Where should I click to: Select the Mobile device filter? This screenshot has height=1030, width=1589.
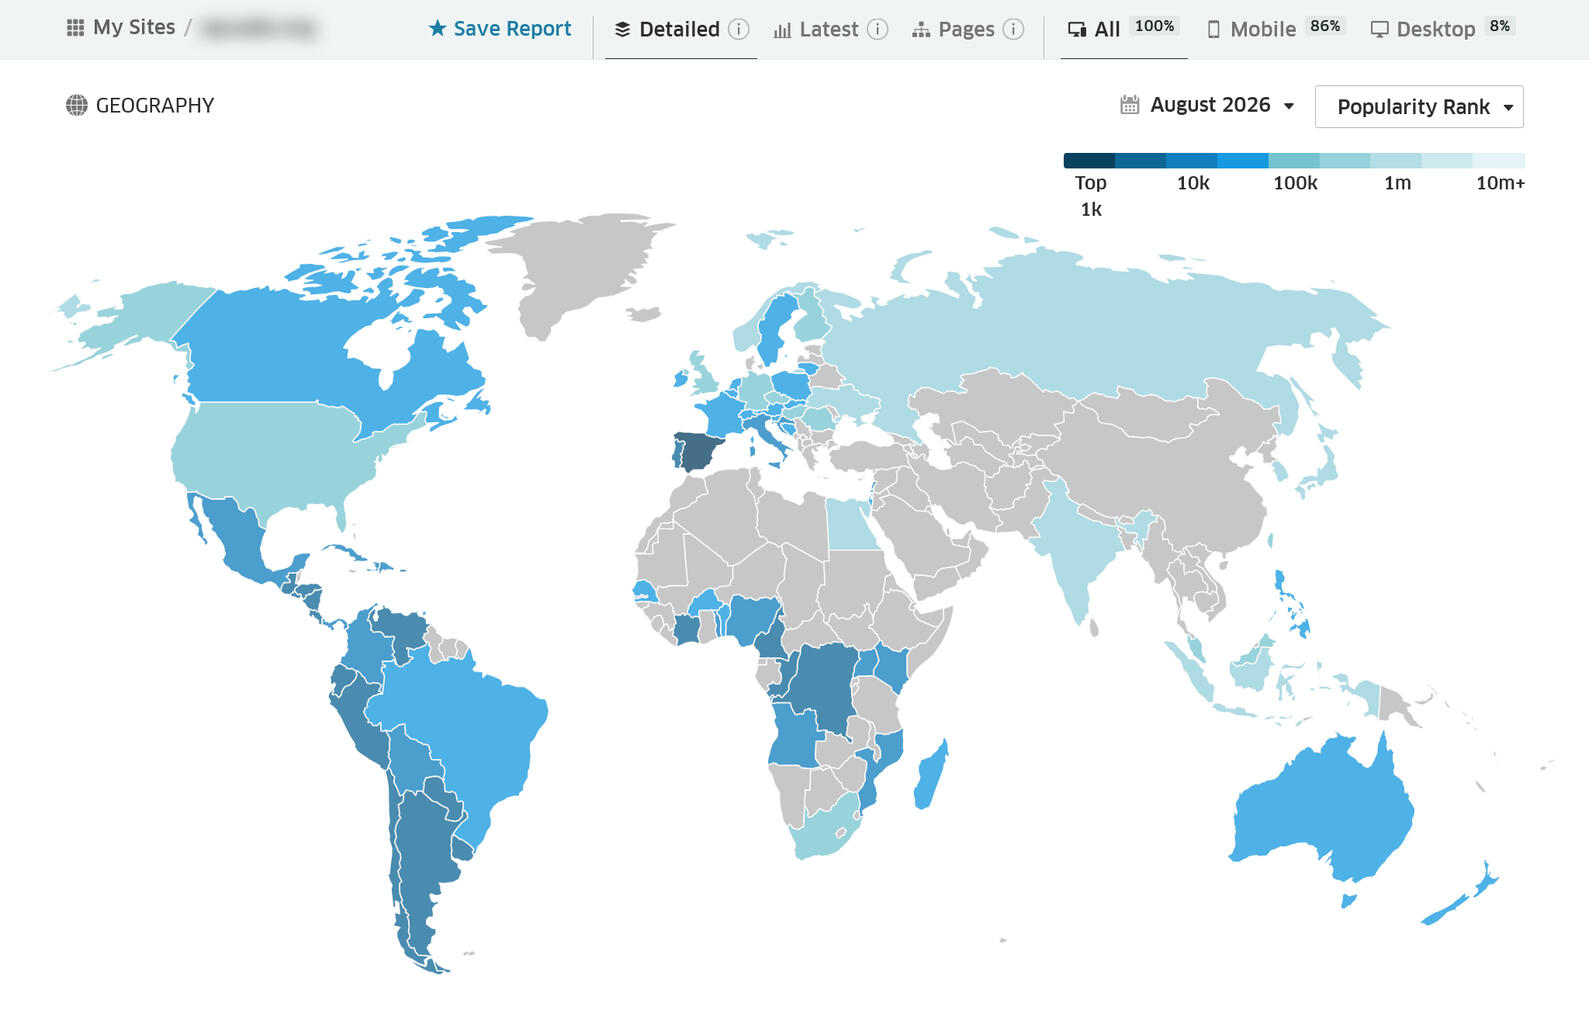tap(1274, 29)
